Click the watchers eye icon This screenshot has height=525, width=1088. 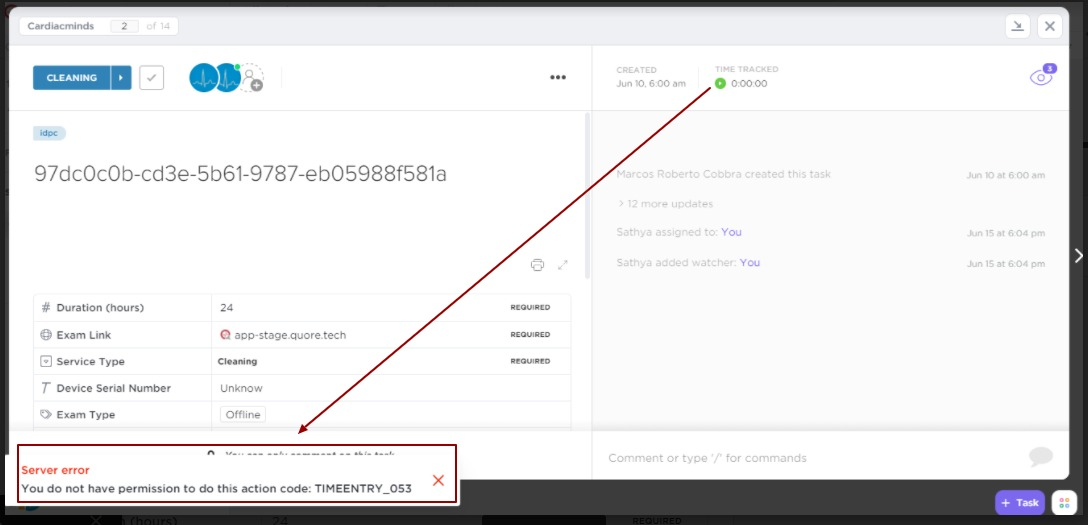[x=1041, y=76]
